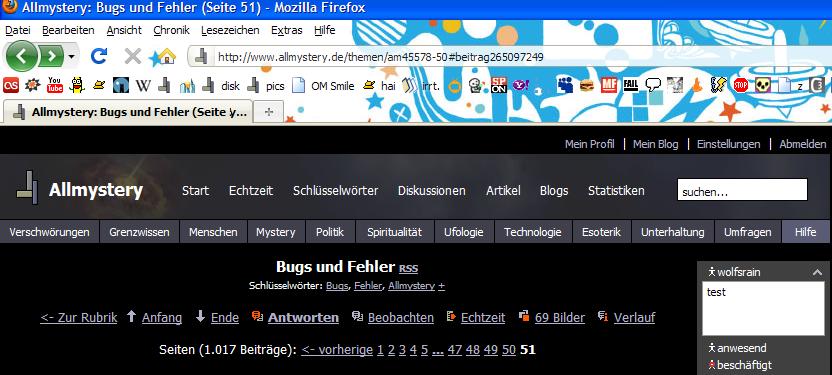Open the red STOP sign bookmark
832x375 pixels.
coord(741,85)
